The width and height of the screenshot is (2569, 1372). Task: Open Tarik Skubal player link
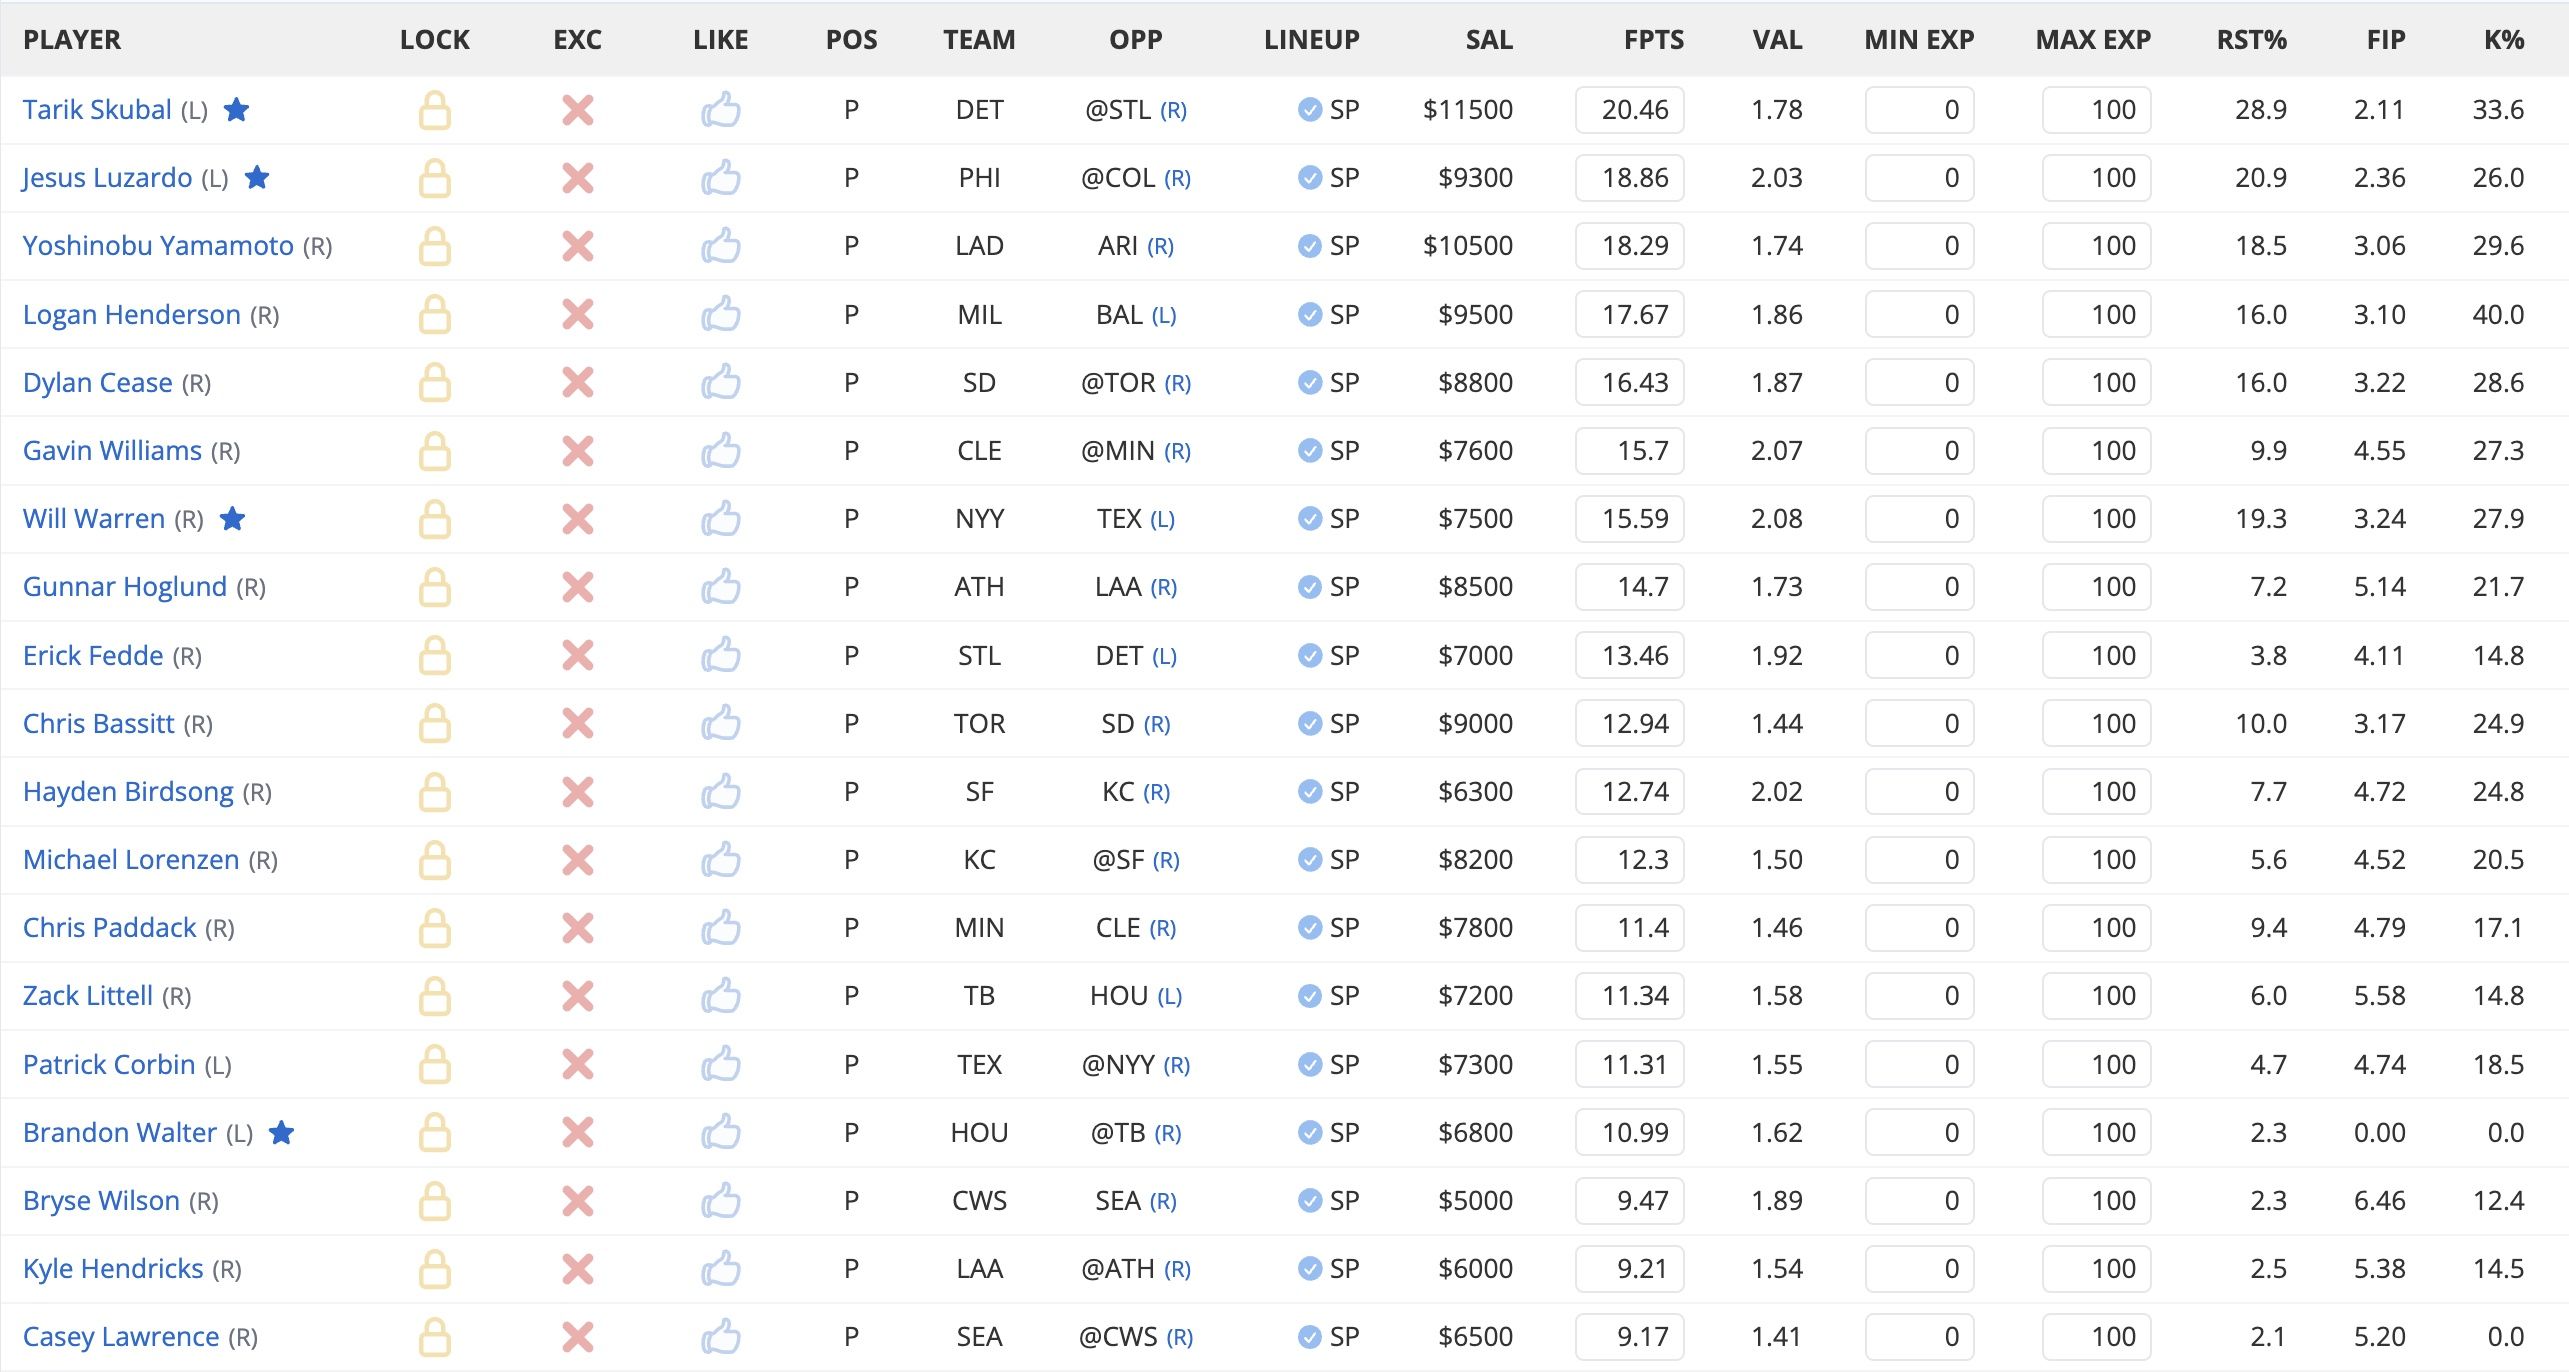point(97,110)
